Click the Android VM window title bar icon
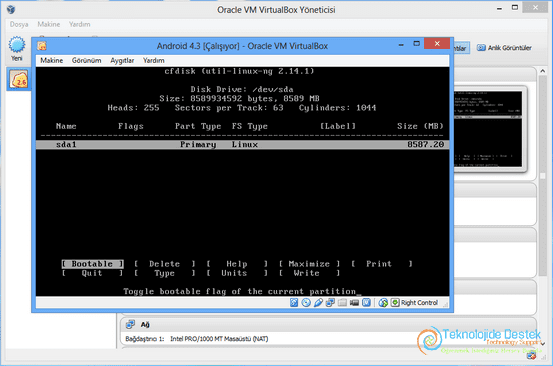 [42, 46]
